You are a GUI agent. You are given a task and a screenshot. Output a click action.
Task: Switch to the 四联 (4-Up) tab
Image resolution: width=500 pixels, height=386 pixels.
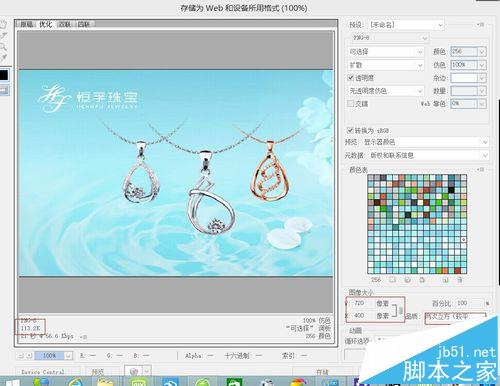pos(83,24)
